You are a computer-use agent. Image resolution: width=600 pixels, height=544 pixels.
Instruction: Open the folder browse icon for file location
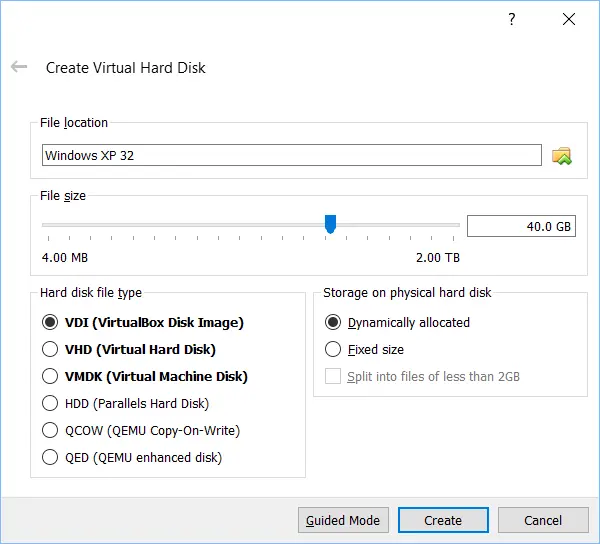561,156
